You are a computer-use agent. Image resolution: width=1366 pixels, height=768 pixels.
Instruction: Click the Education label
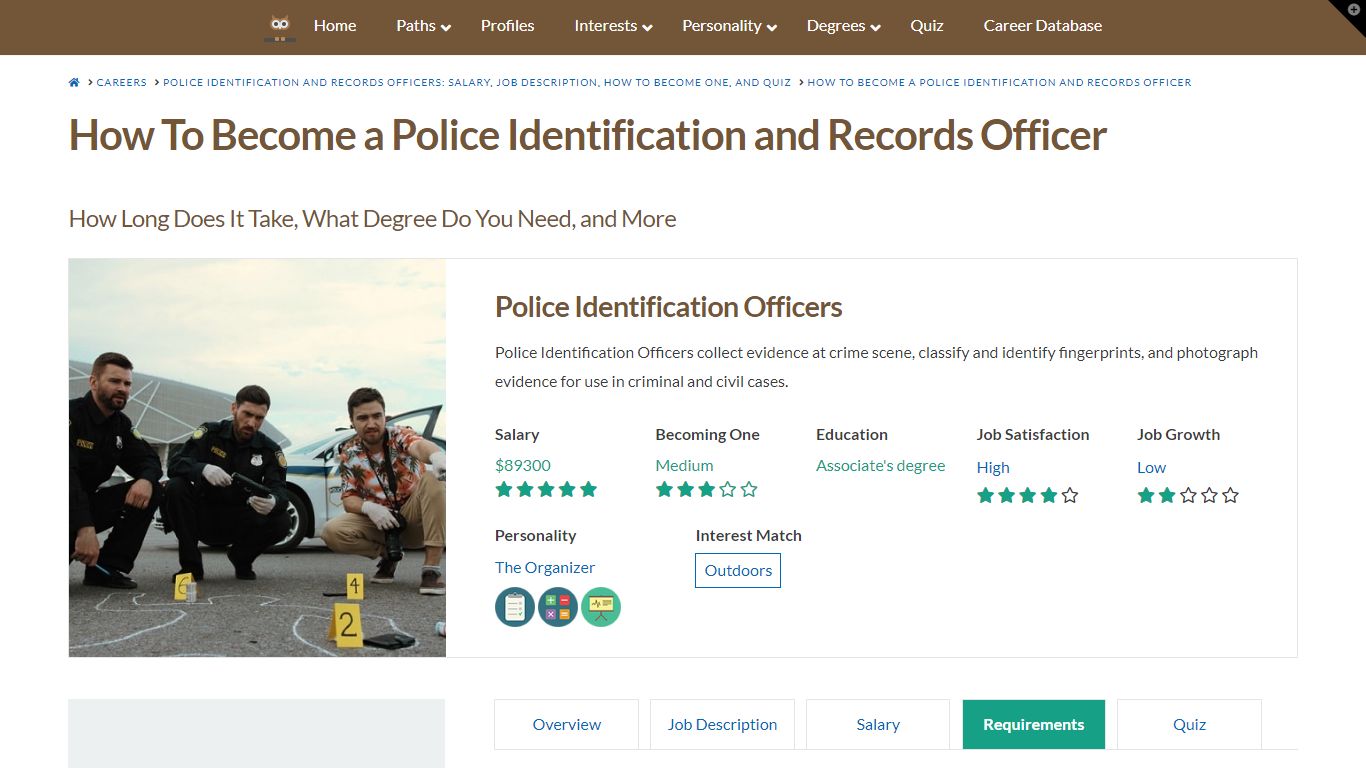[x=852, y=434]
